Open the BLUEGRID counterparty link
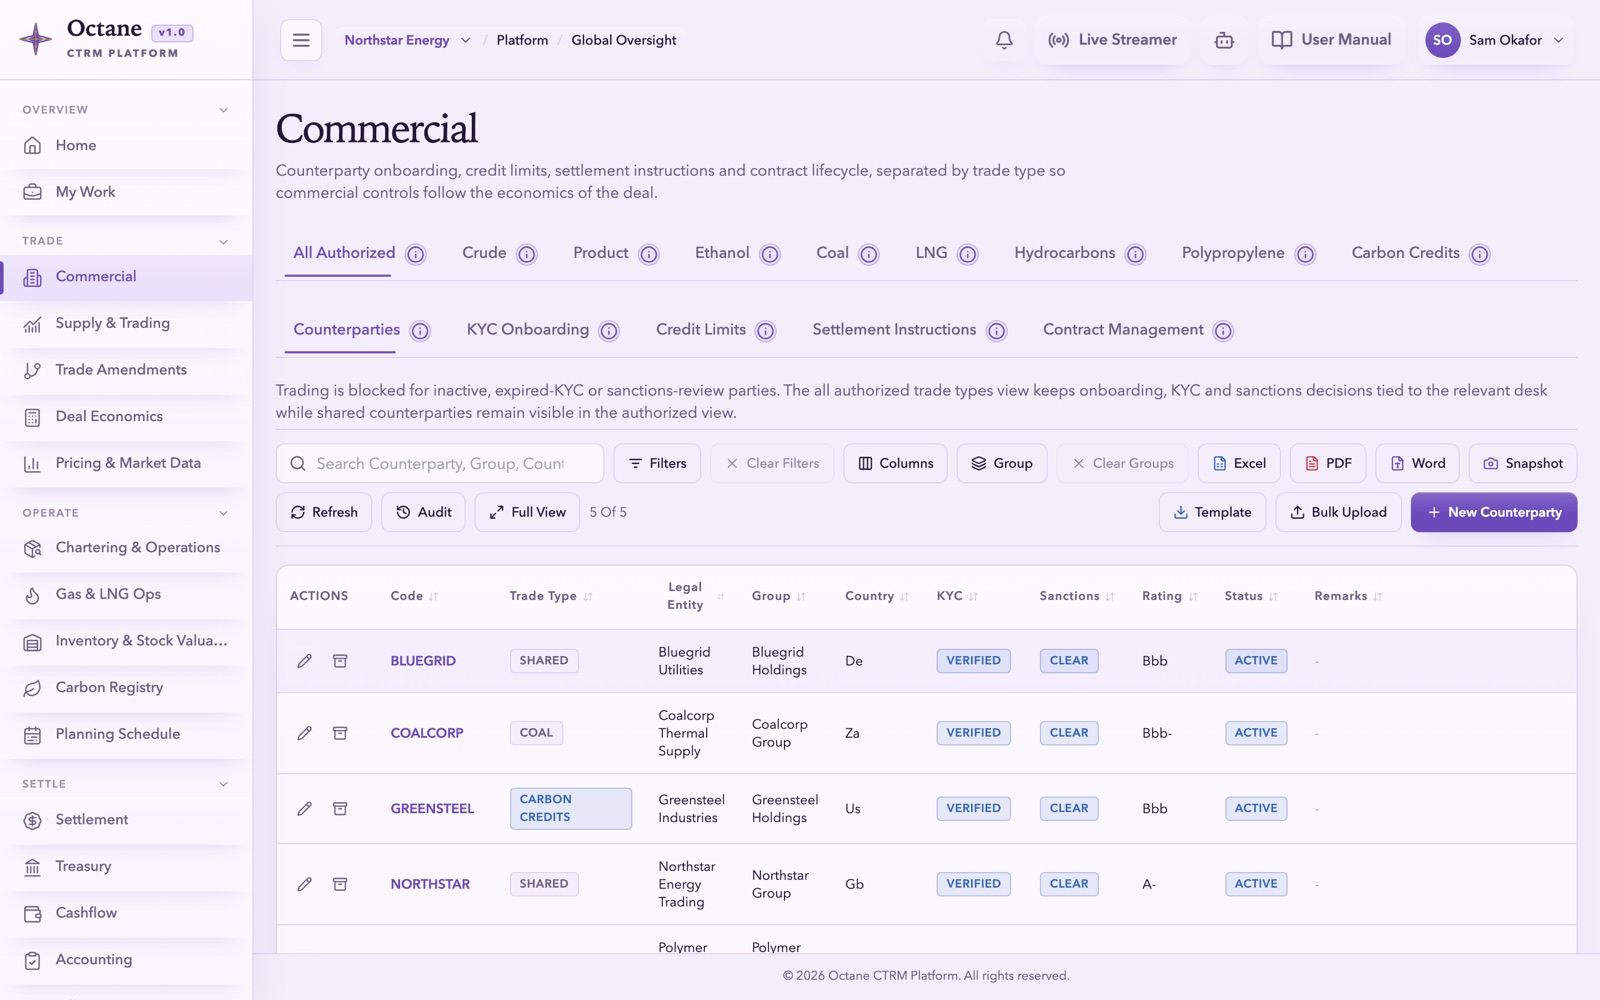1600x1000 pixels. [x=423, y=661]
